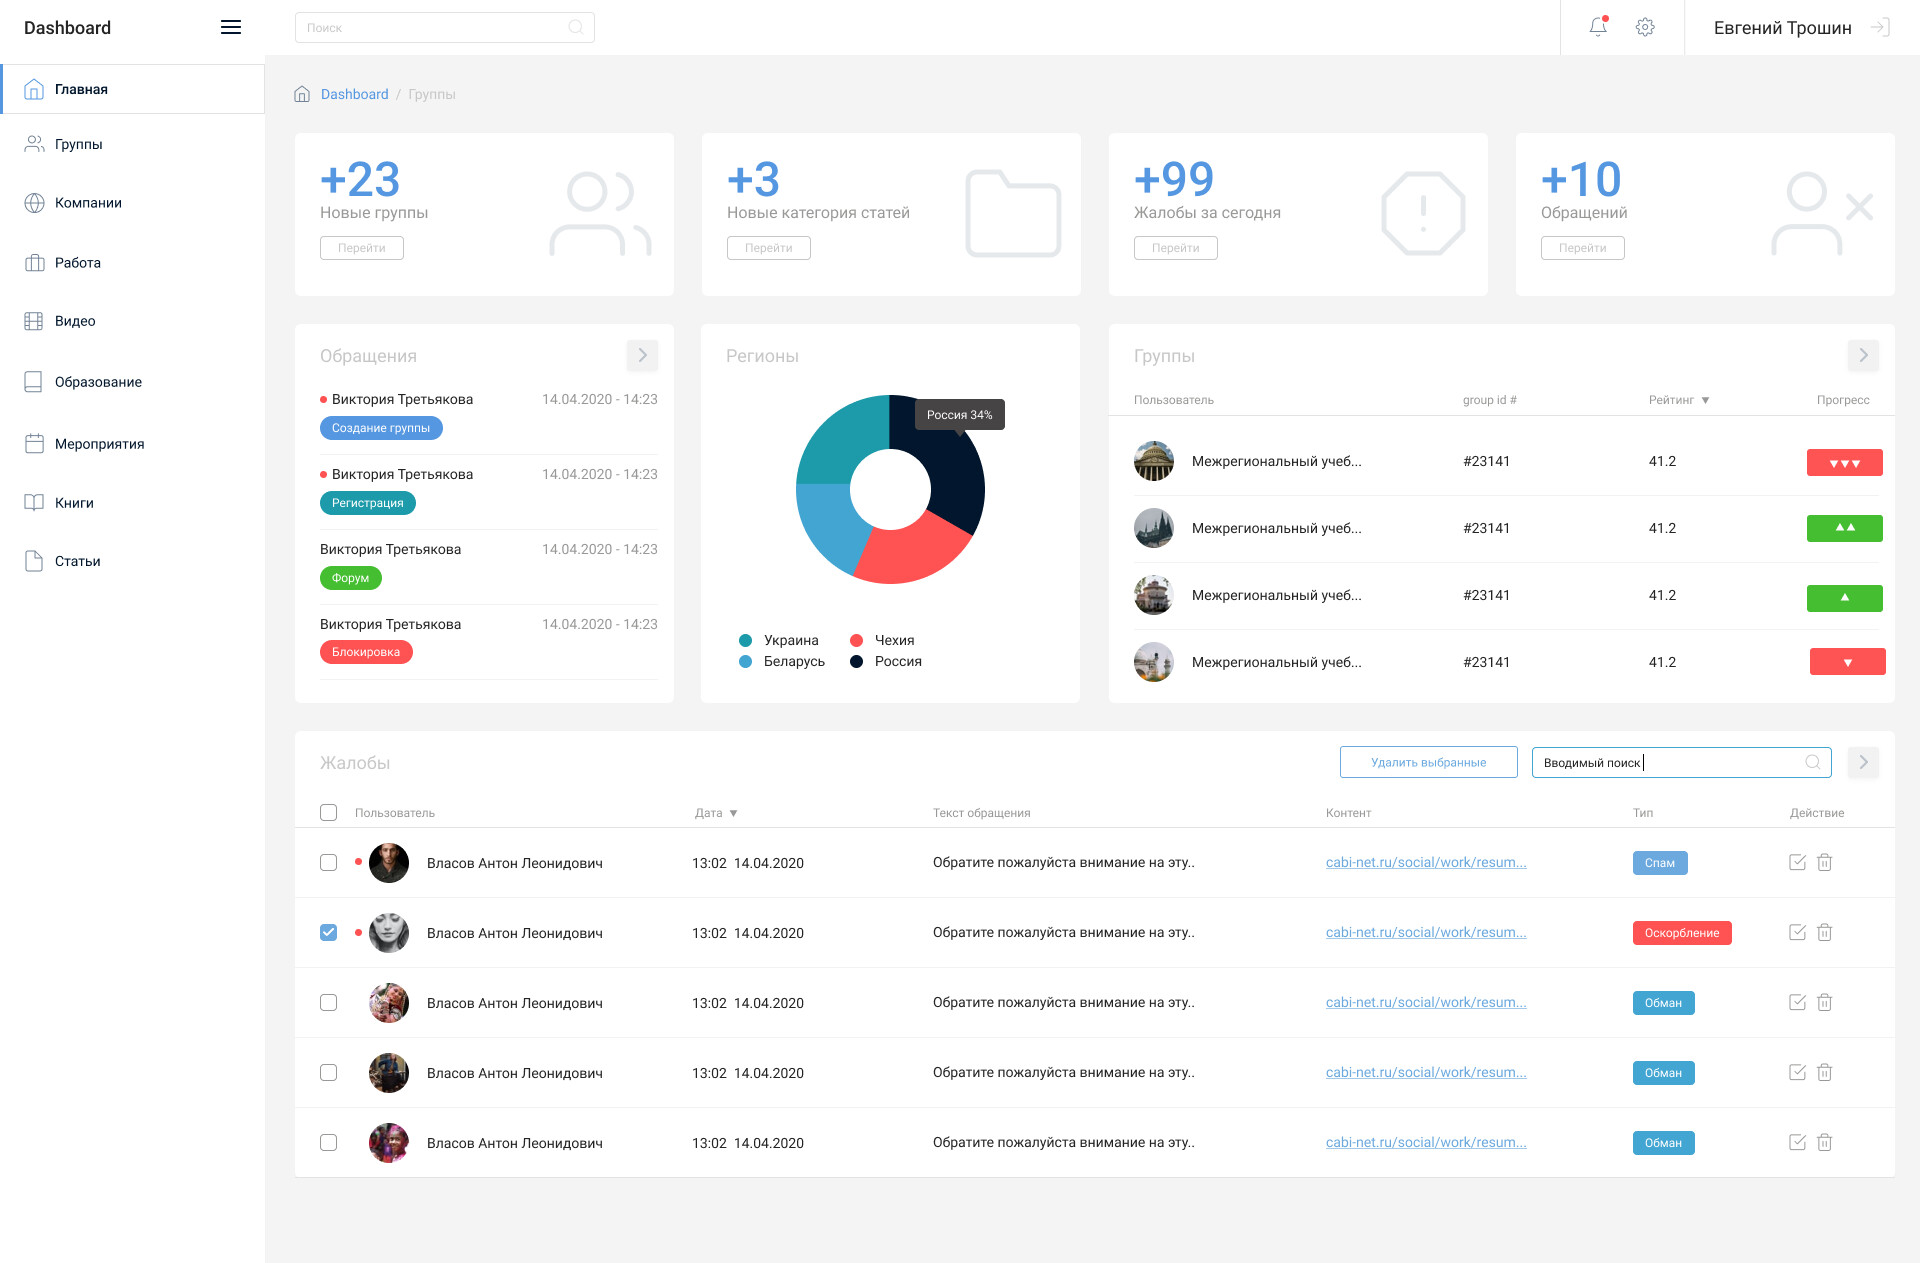Click the notification bell icon
This screenshot has width=1920, height=1263.
pyautogui.click(x=1598, y=27)
